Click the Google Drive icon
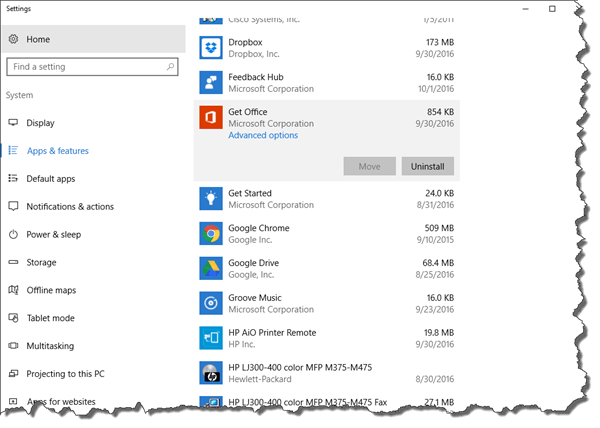The height and width of the screenshot is (428, 600). [210, 268]
